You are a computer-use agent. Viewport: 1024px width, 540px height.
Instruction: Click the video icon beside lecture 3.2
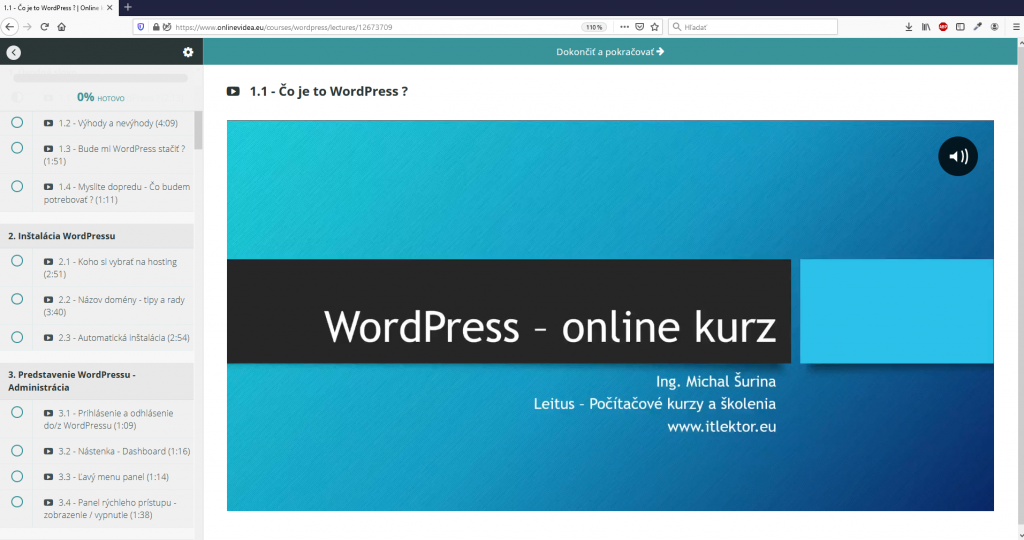(x=48, y=451)
